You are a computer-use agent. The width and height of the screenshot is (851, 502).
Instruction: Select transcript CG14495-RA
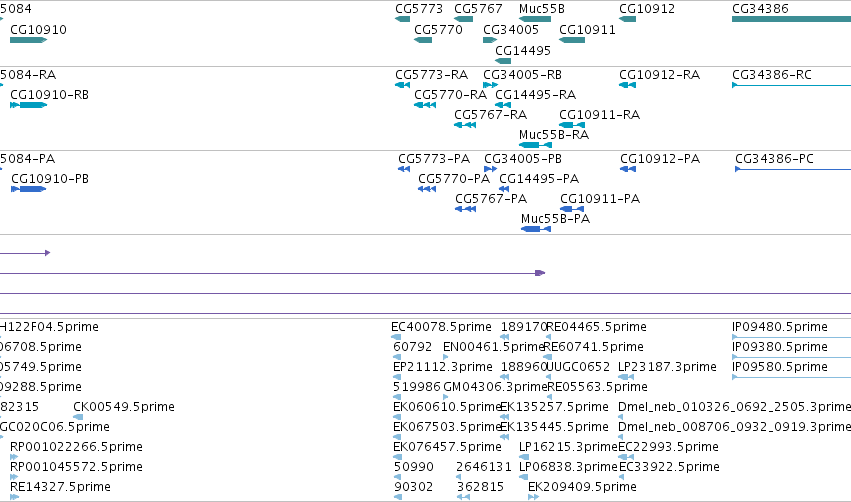coord(503,105)
